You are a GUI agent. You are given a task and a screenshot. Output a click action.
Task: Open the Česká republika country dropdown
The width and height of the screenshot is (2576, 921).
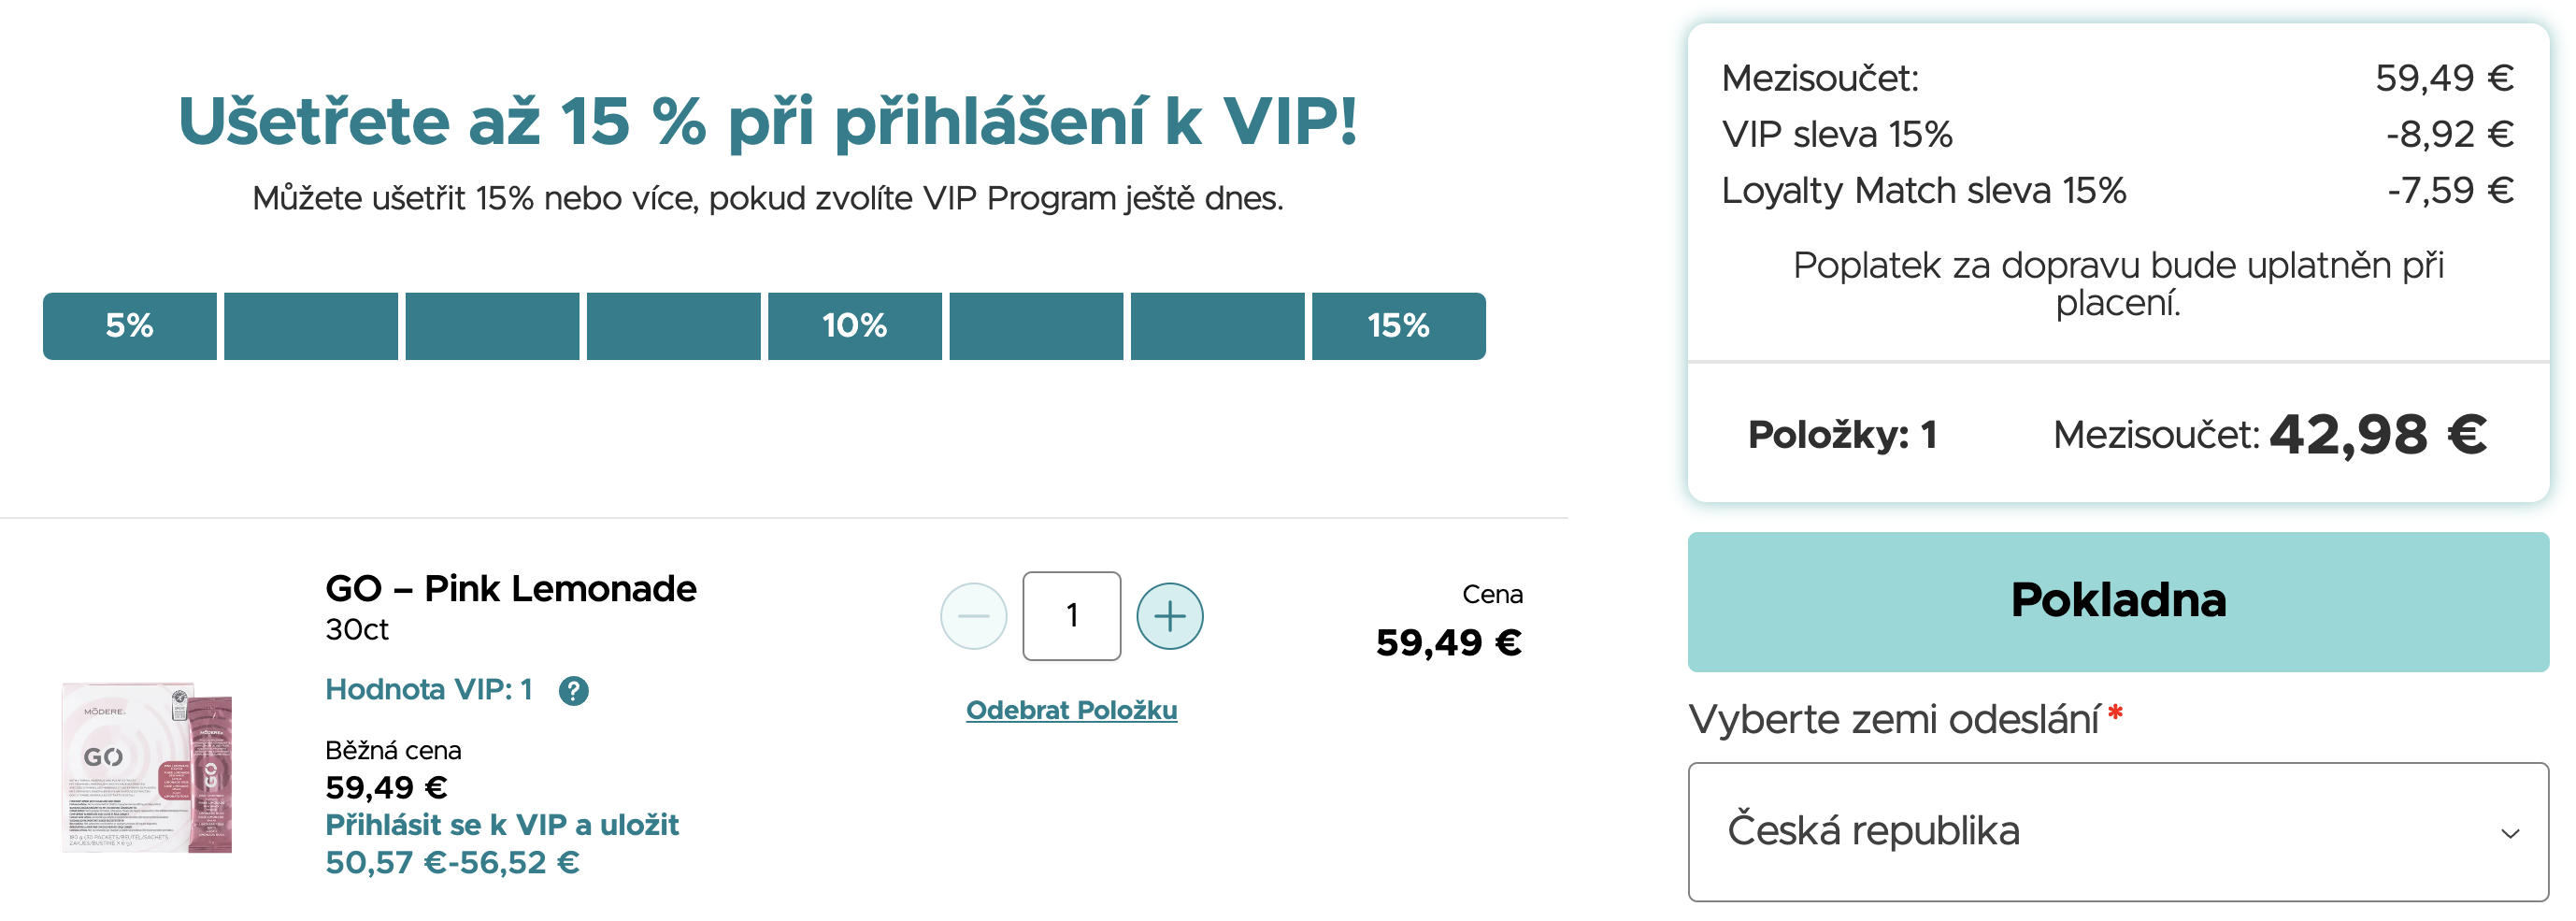[x=2117, y=832]
